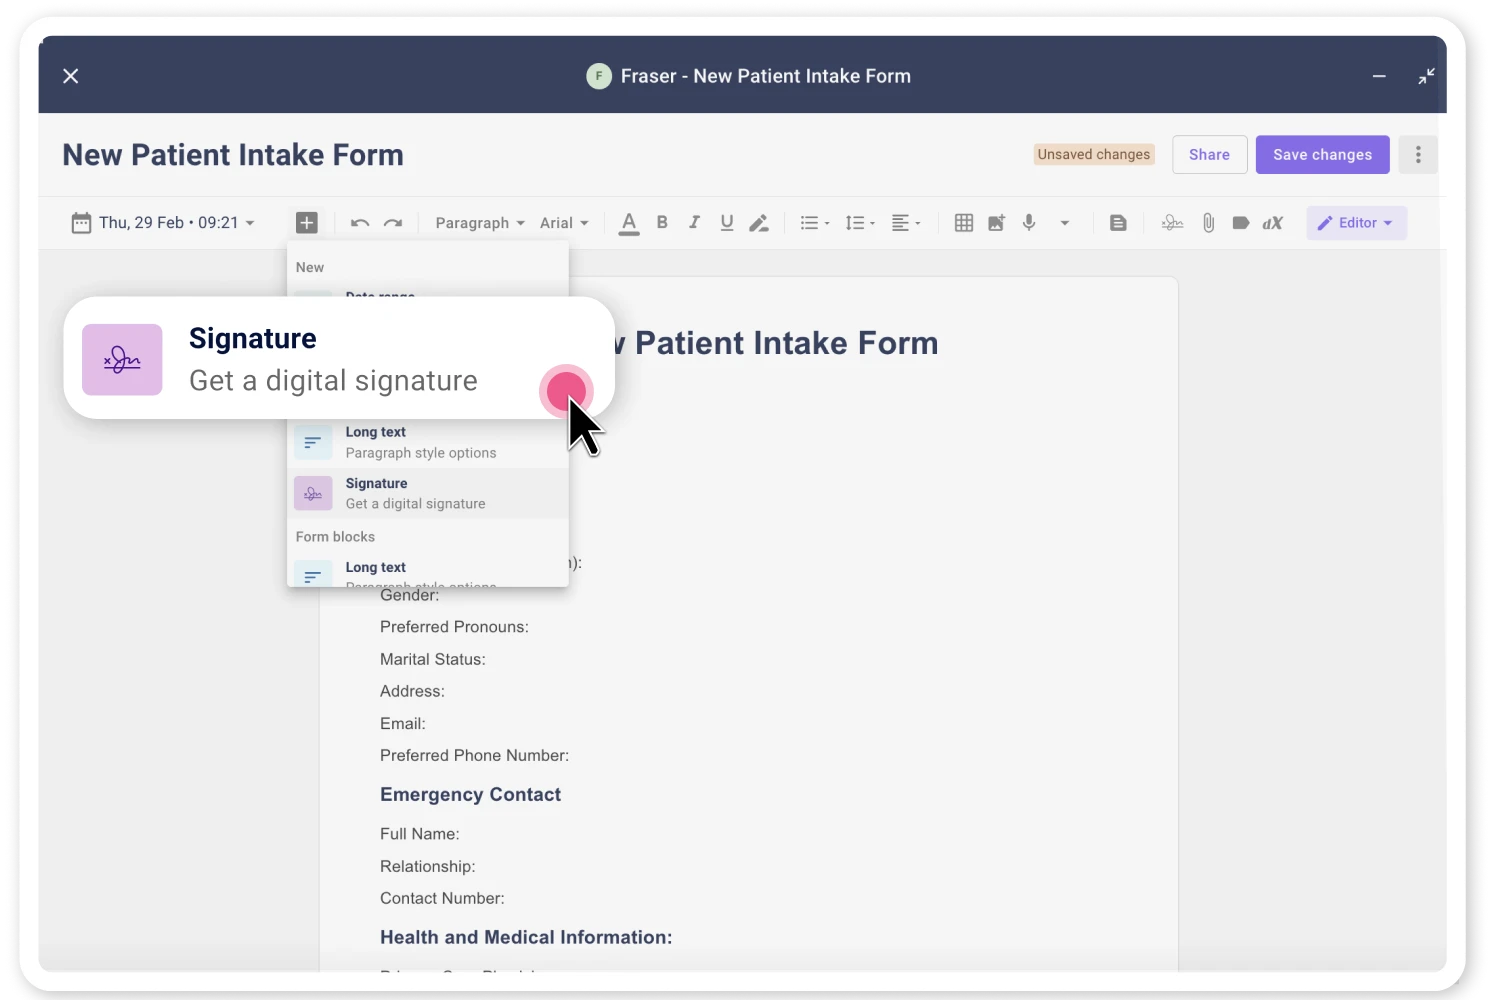Click the dX clear formatting icon
1500x1000 pixels.
[x=1272, y=222]
